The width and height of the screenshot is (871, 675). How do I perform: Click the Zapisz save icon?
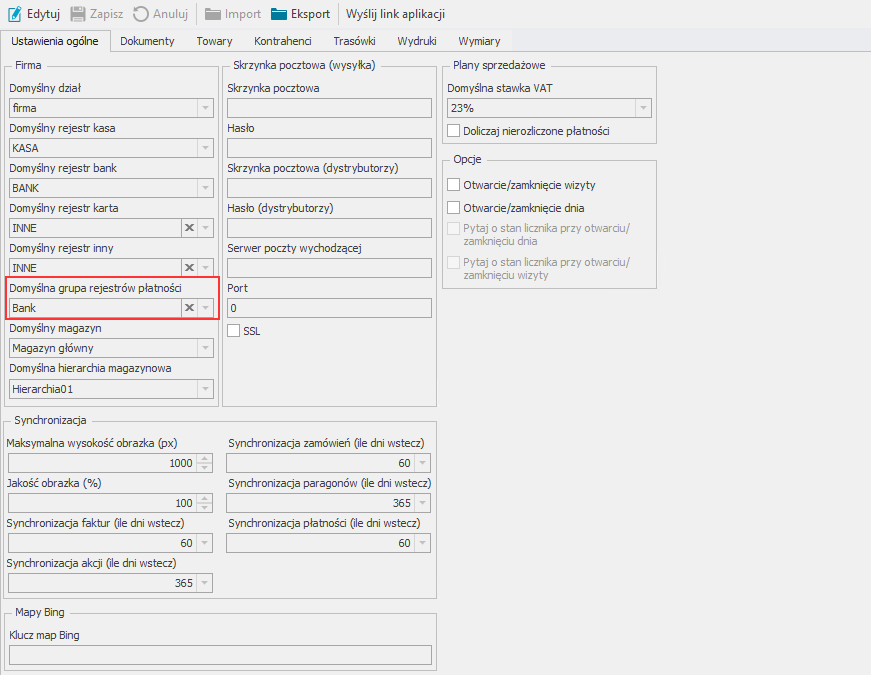tap(78, 14)
